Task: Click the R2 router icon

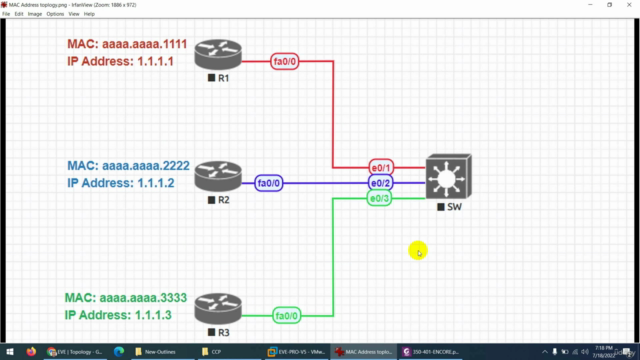Action: pos(218,176)
